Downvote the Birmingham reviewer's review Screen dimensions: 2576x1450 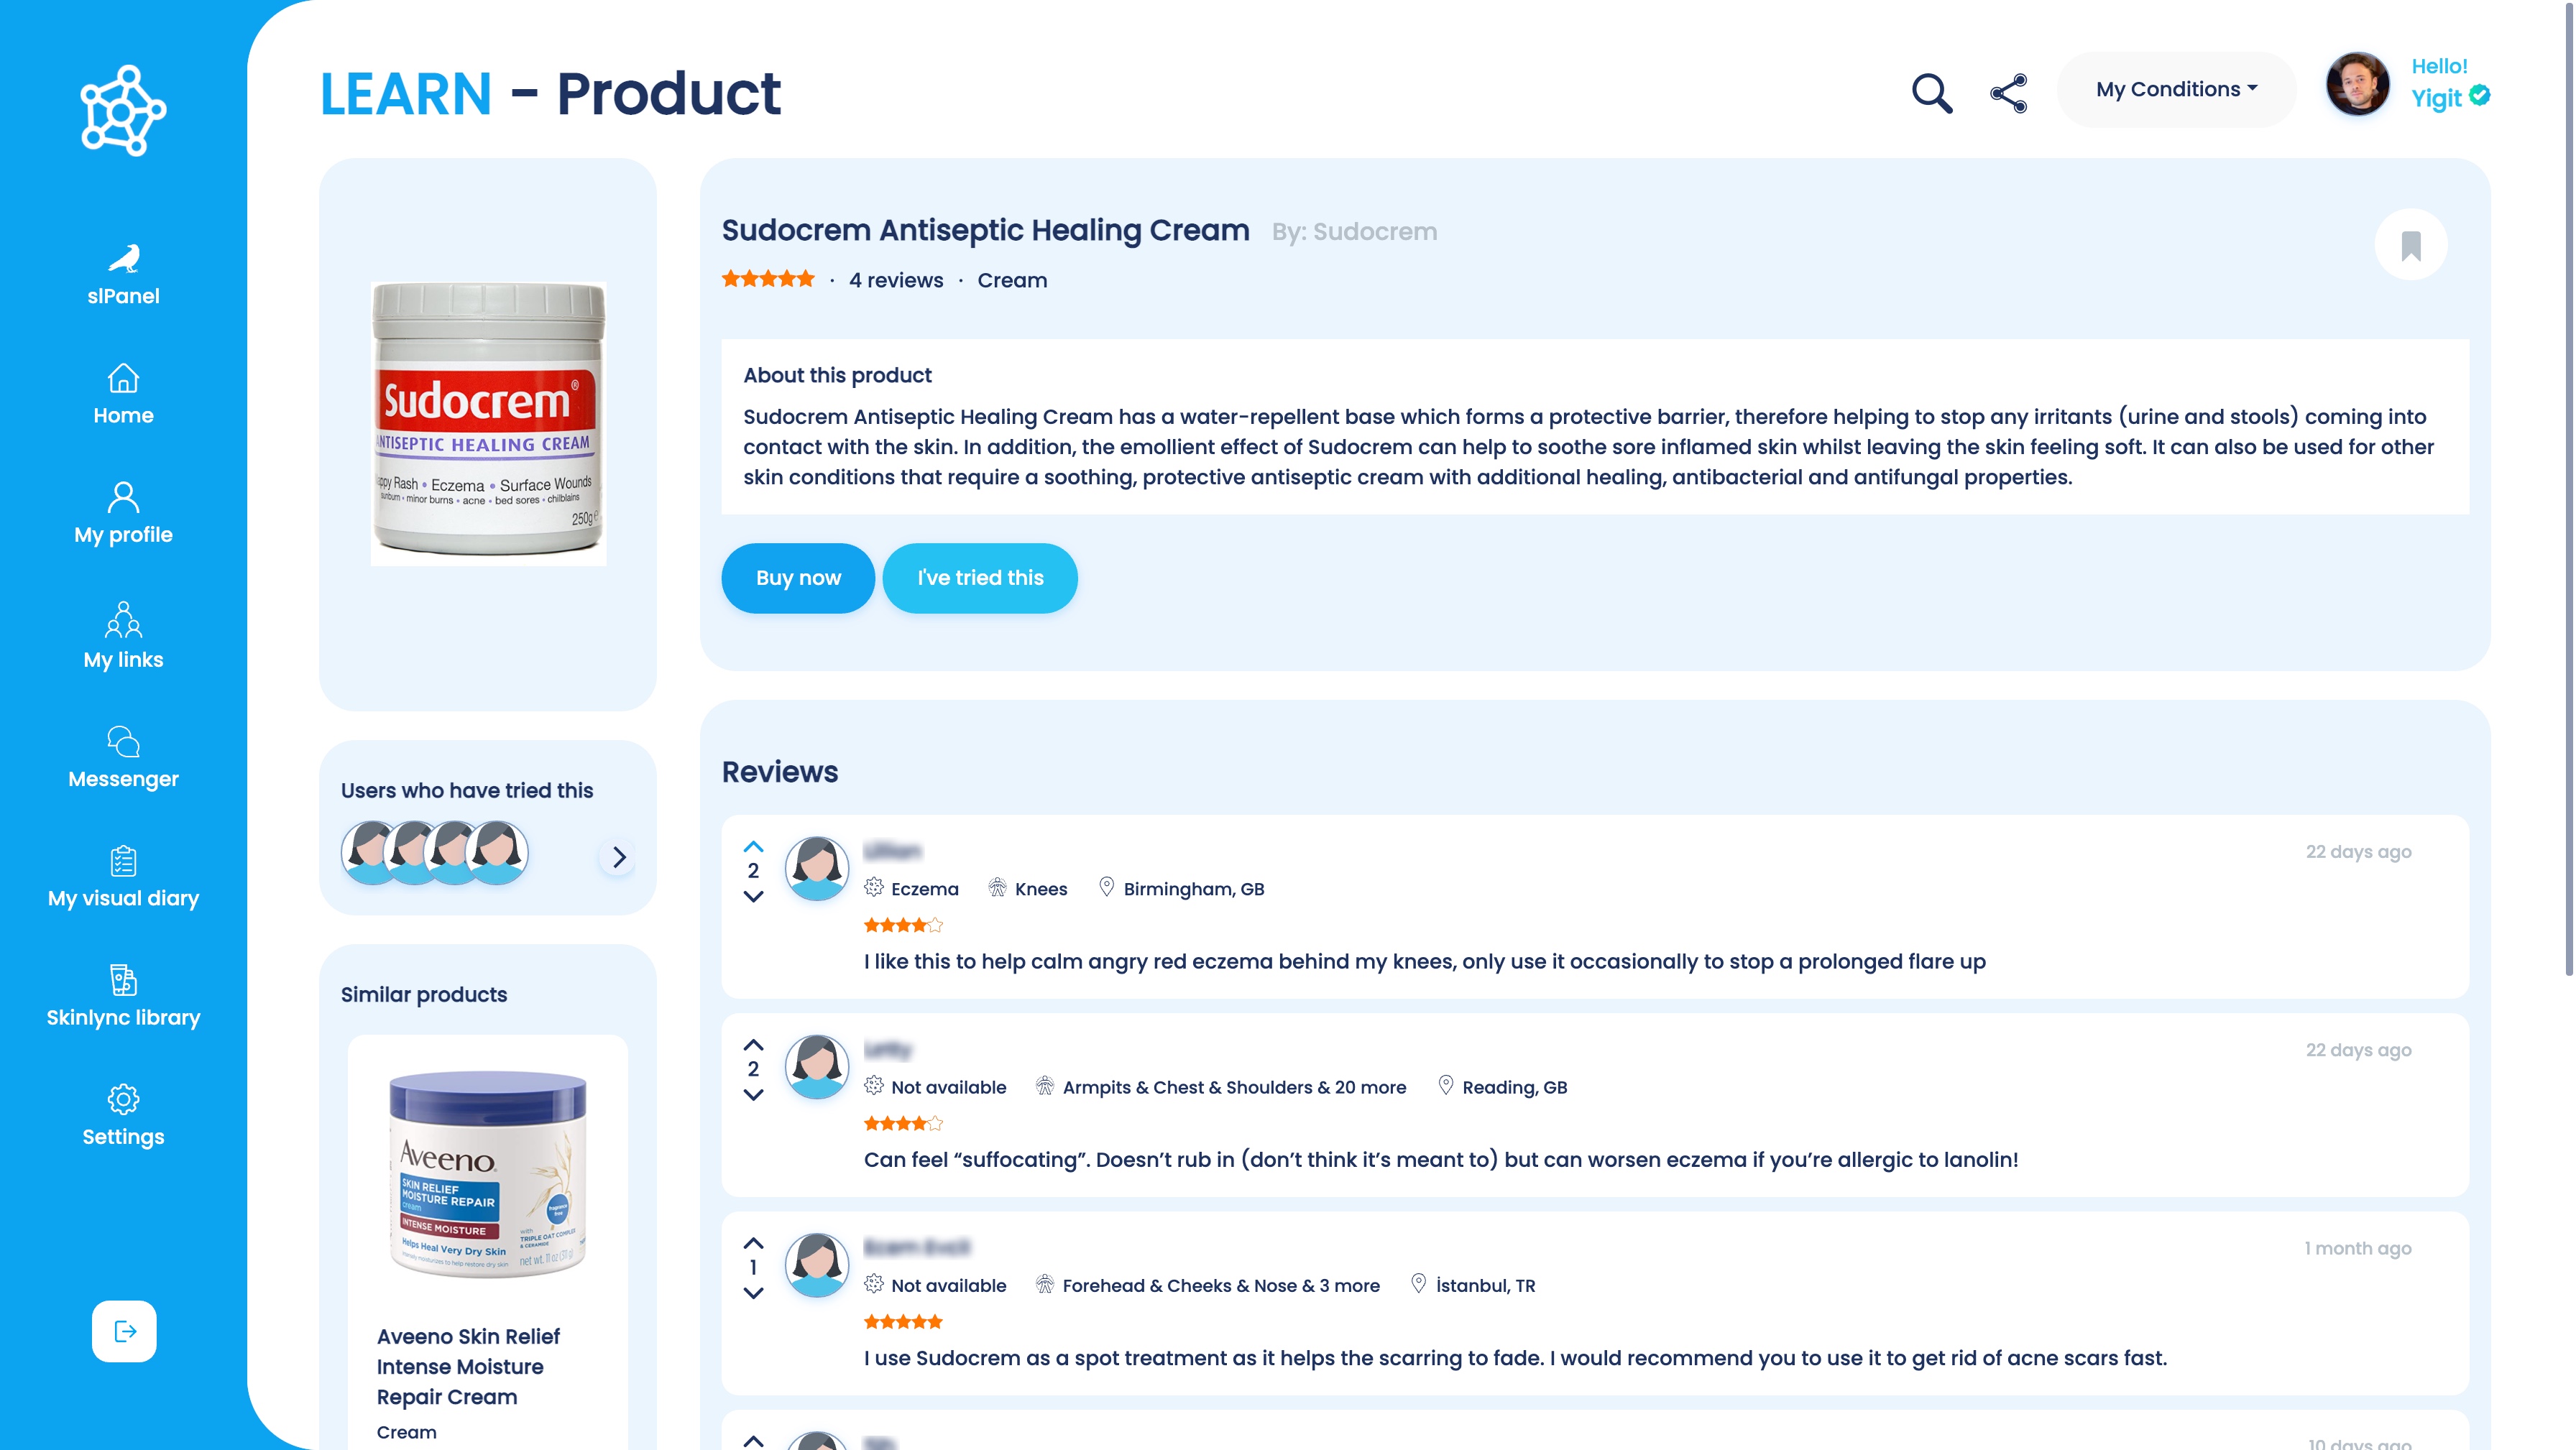pyautogui.click(x=753, y=897)
